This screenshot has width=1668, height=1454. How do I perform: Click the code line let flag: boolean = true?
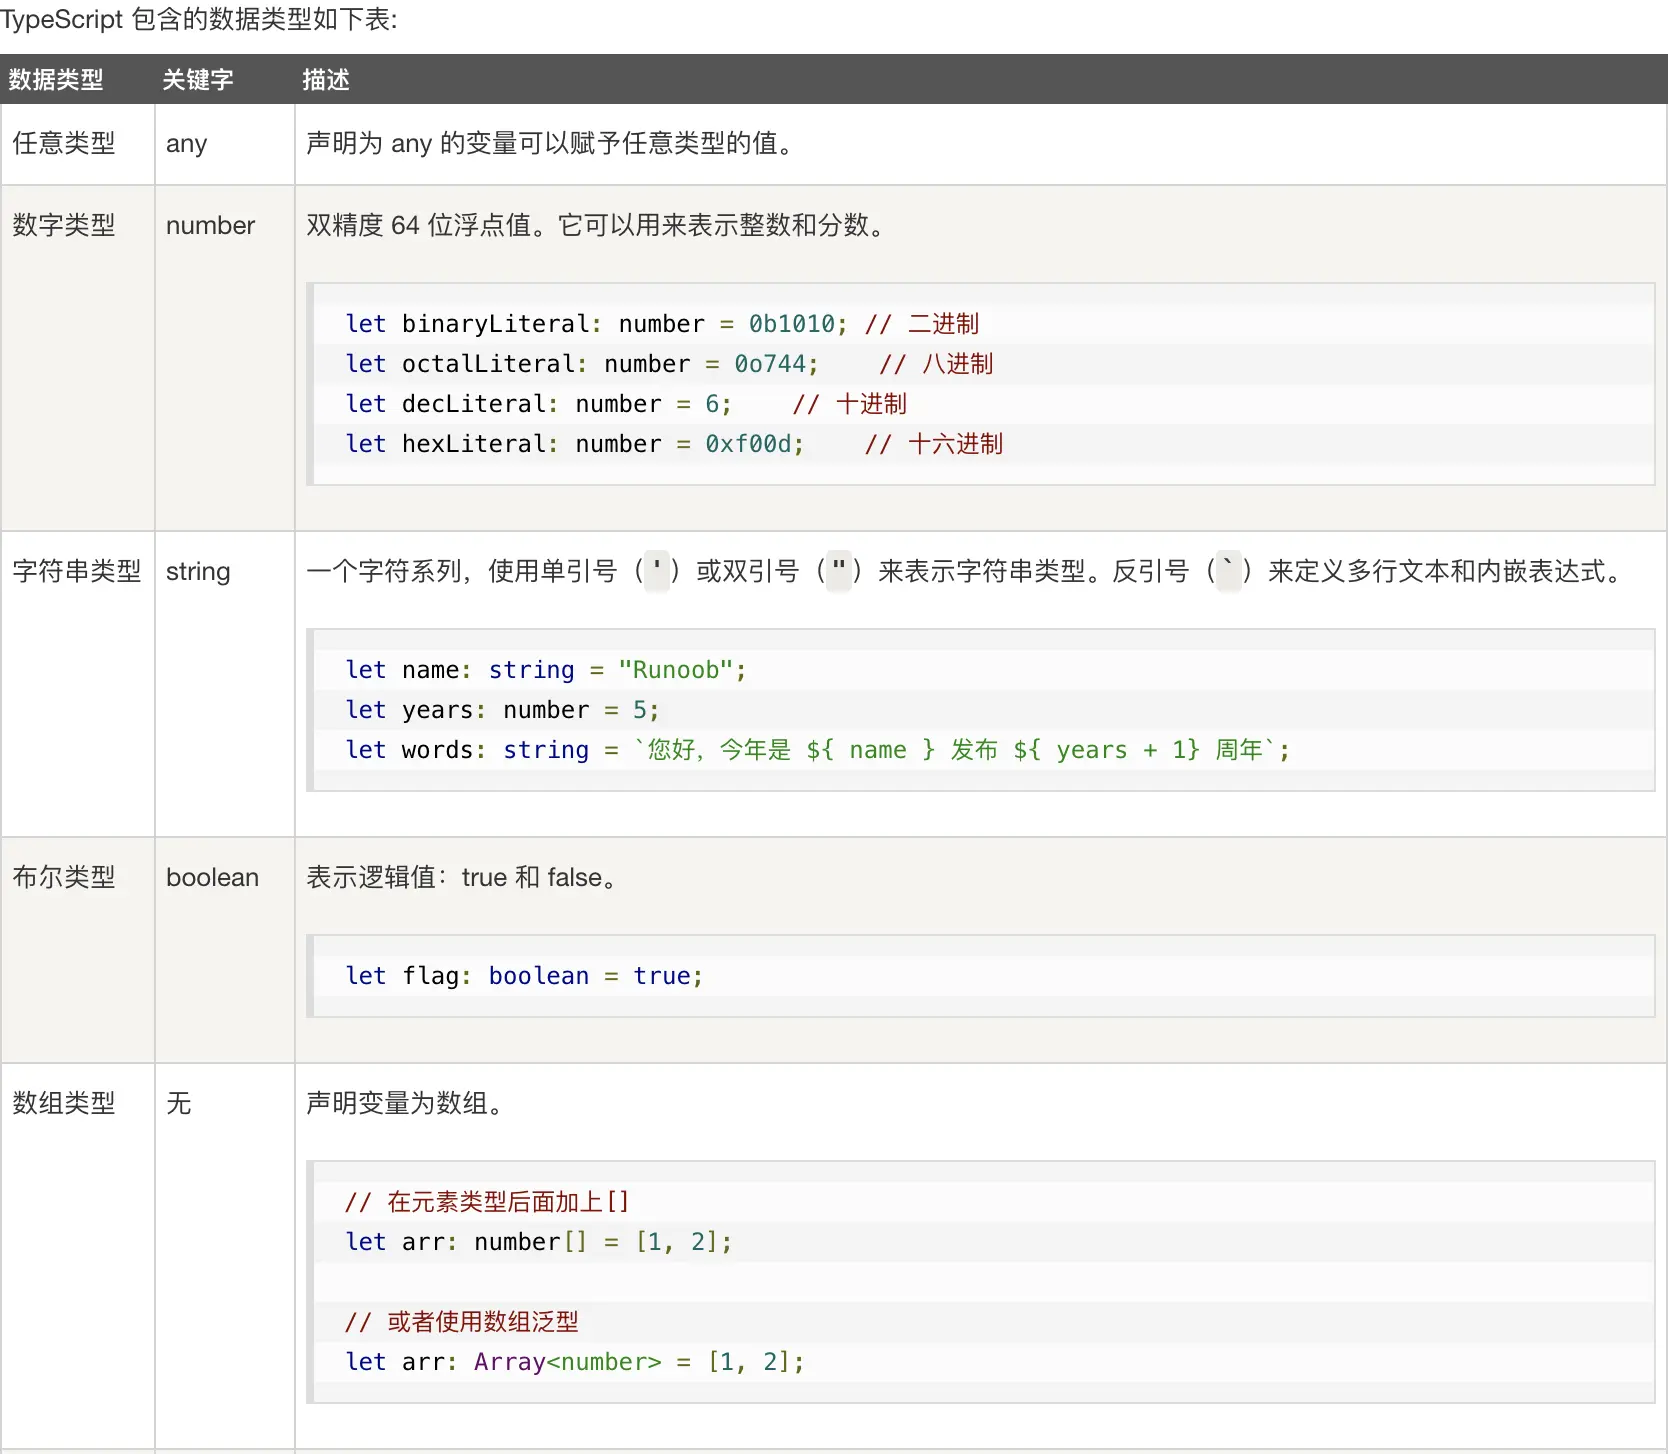pos(524,976)
